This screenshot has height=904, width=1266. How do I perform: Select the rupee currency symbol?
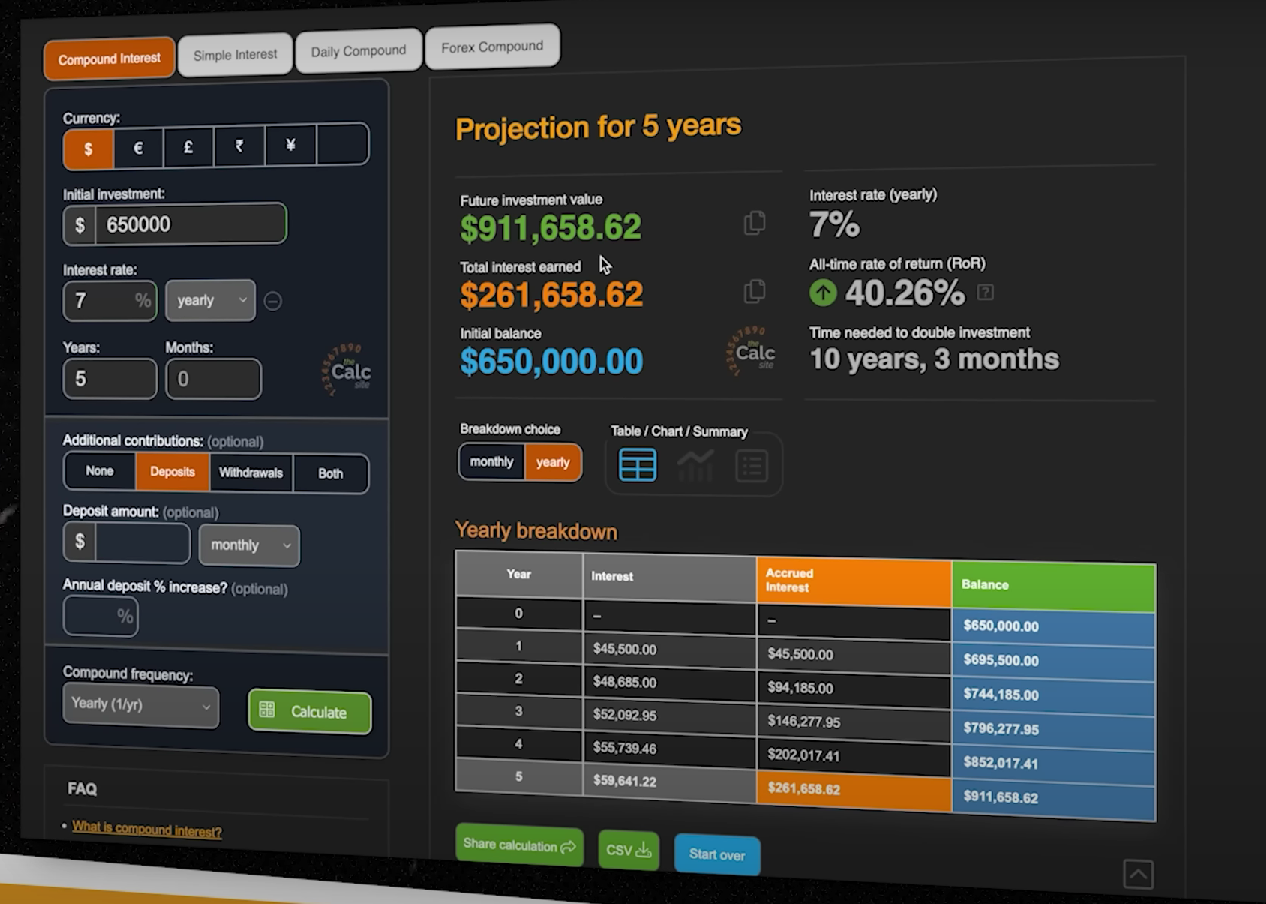[239, 146]
